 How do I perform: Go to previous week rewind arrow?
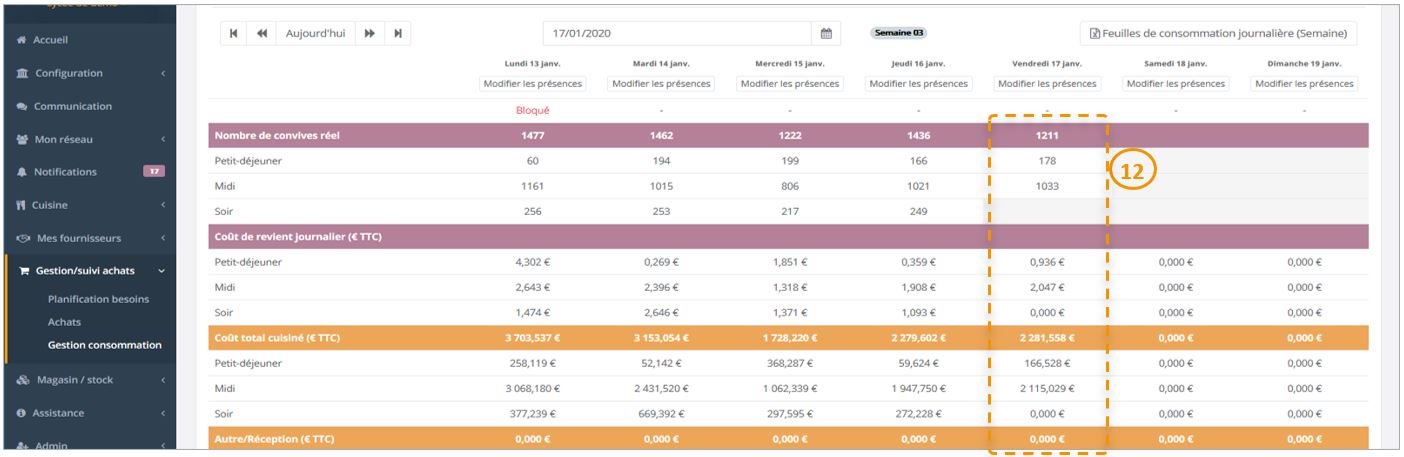[x=262, y=33]
